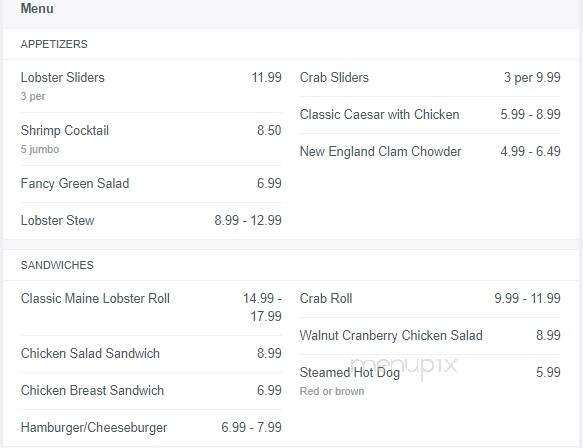The image size is (583, 448).
Task: Open Crab Sliders menu item
Action: pos(334,77)
